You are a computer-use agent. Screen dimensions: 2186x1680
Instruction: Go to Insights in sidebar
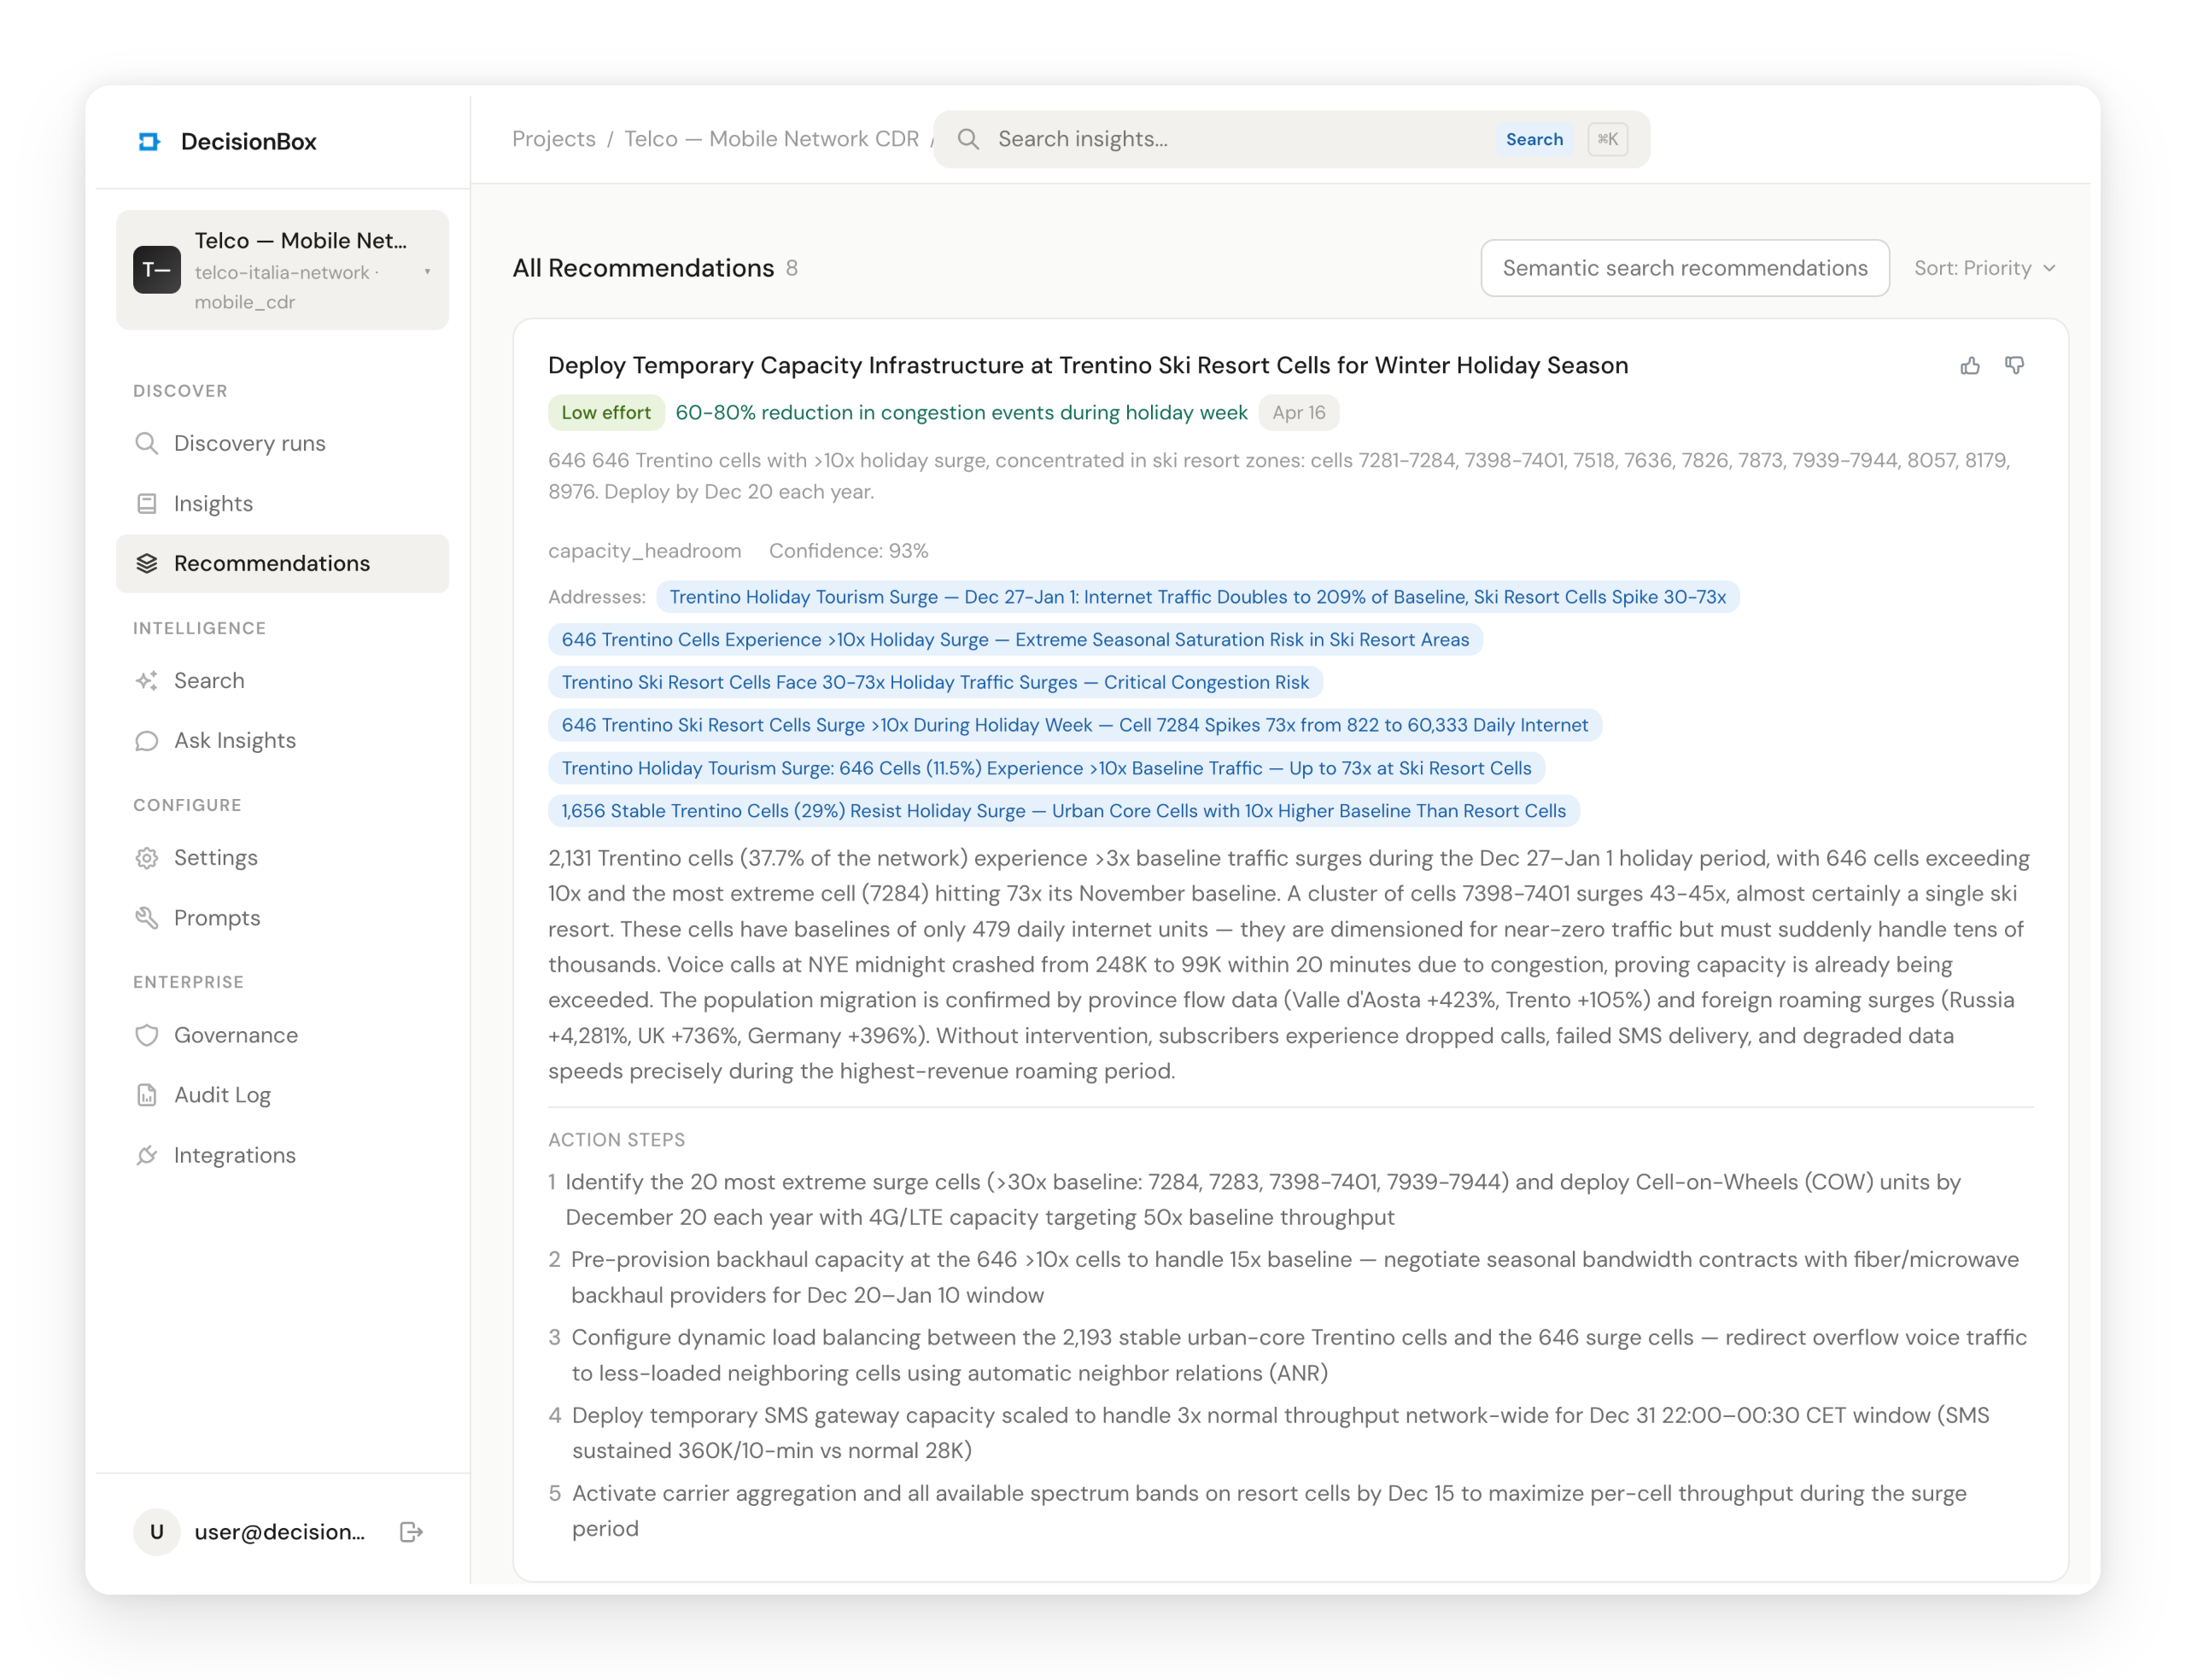213,503
